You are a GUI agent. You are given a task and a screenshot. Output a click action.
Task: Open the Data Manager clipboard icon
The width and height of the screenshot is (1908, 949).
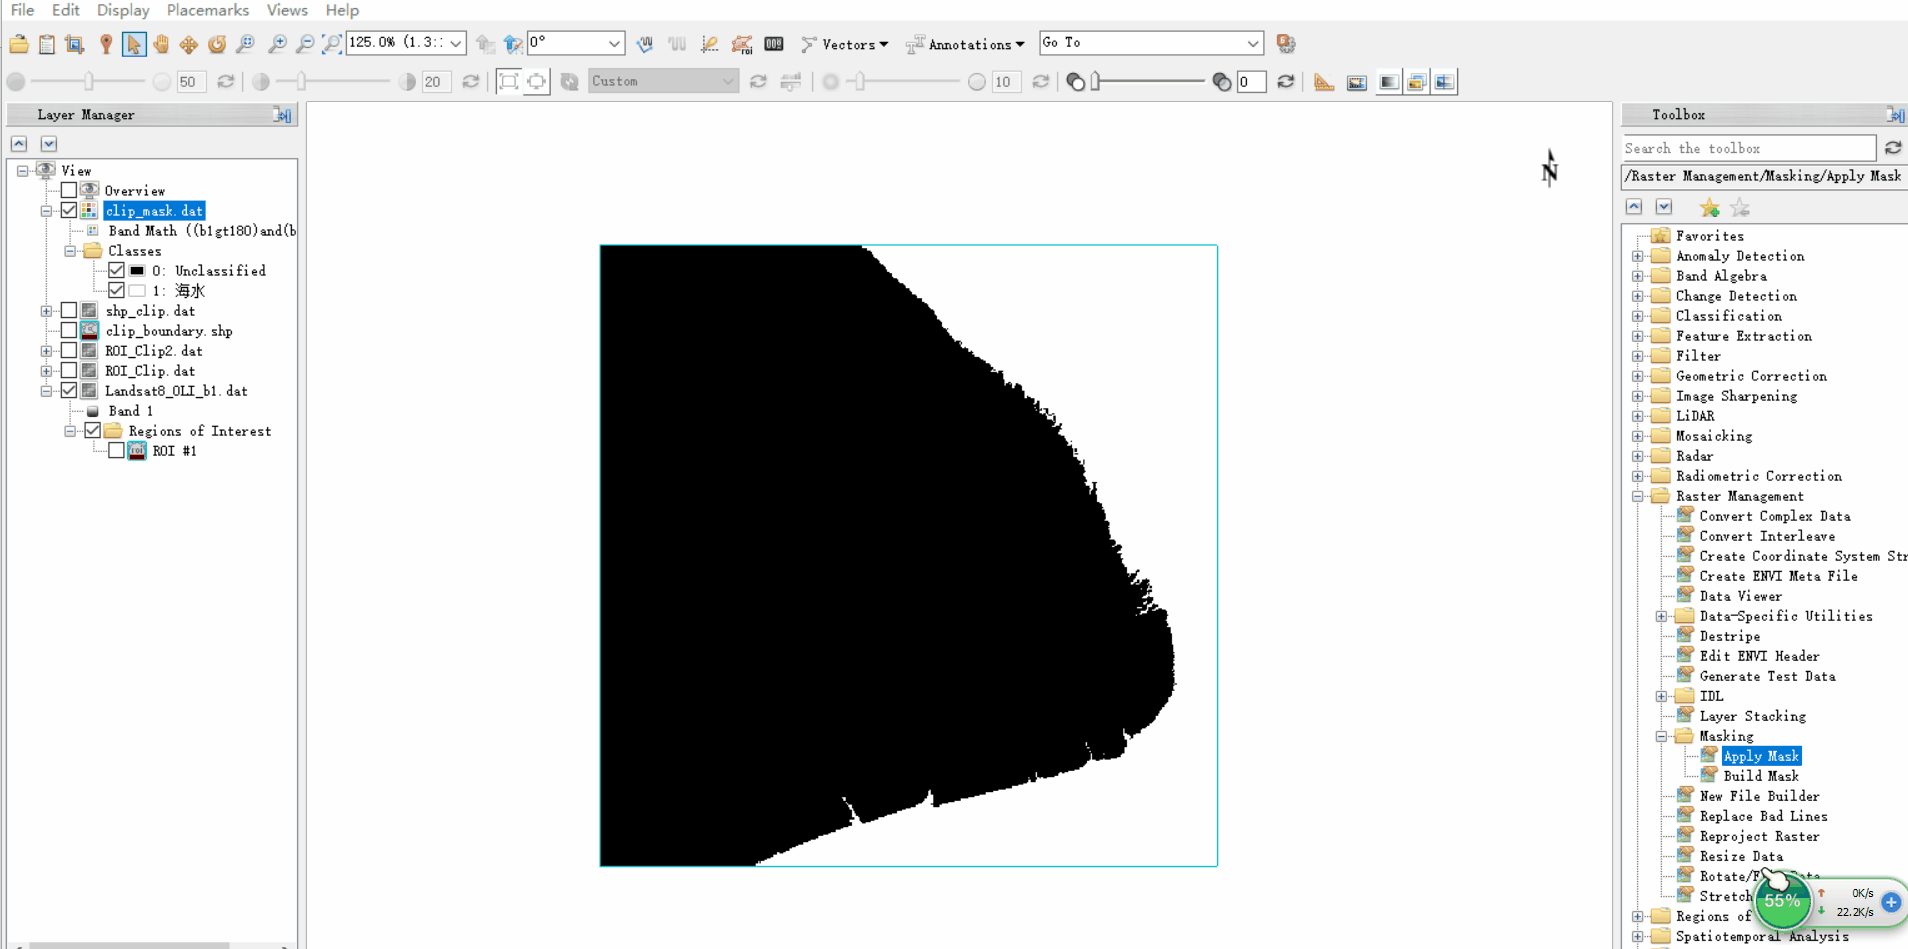47,44
